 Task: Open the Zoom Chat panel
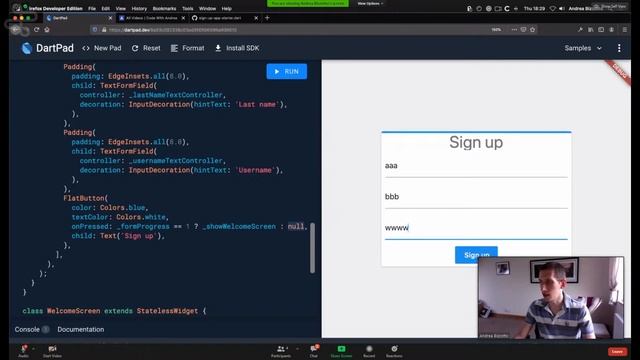[x=313, y=351]
